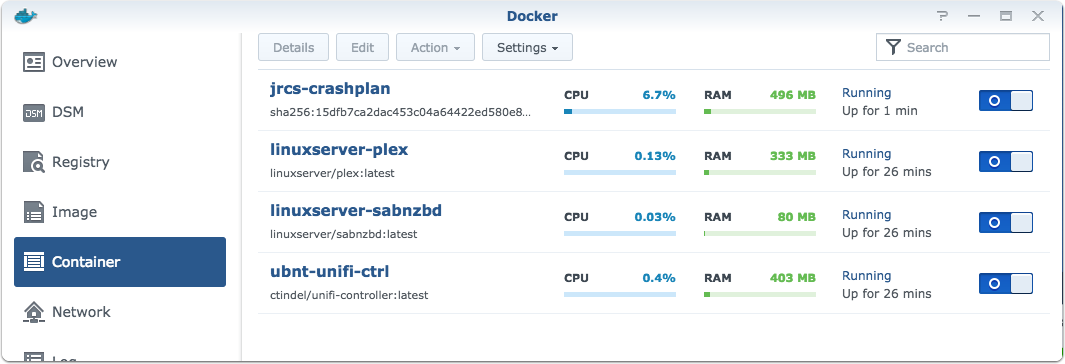This screenshot has width=1065, height=364.
Task: Select the Registry magnifier icon
Action: (x=34, y=162)
